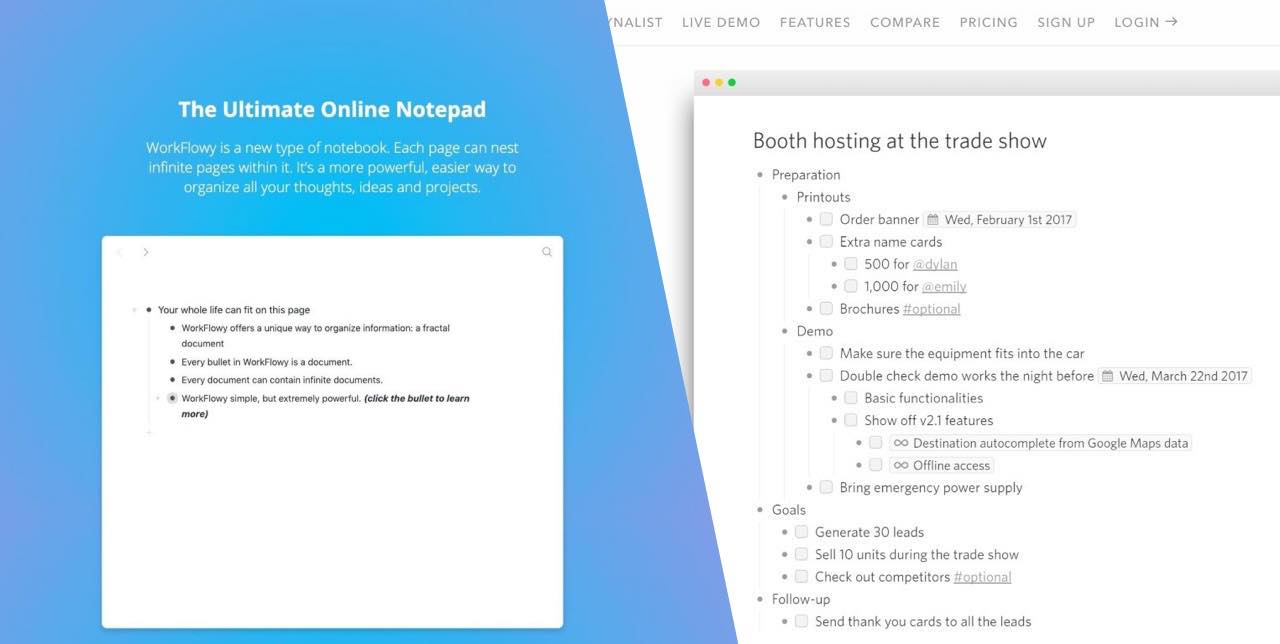Open the search icon in the demo notepad
The width and height of the screenshot is (1280, 644).
coord(546,252)
